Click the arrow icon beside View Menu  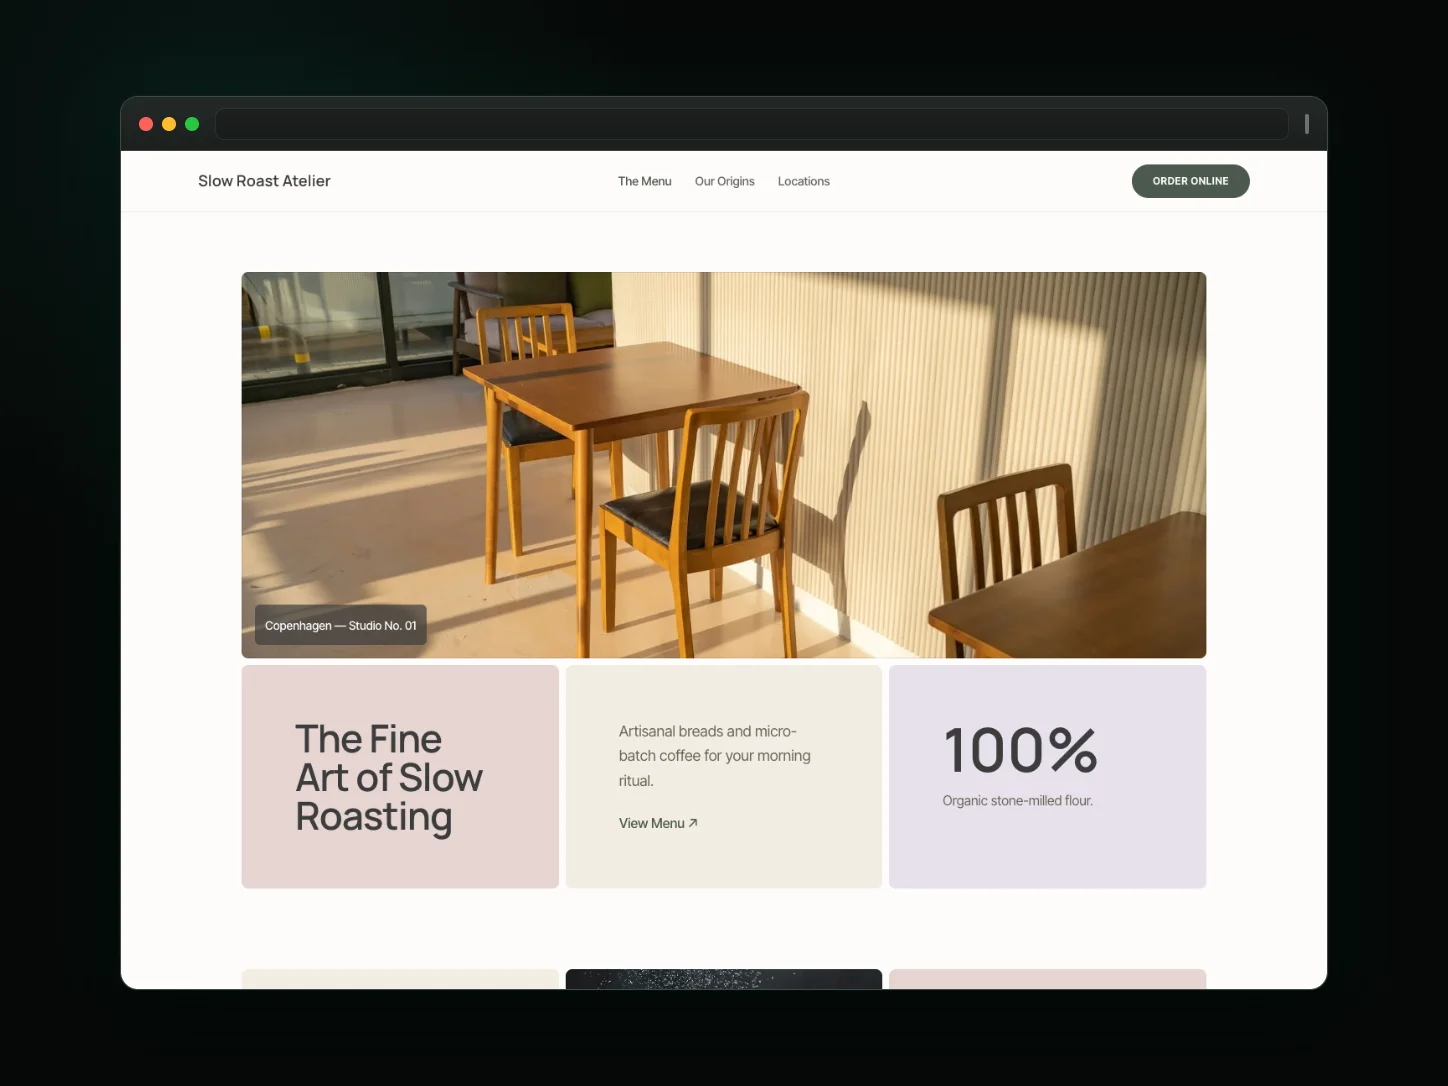click(693, 823)
